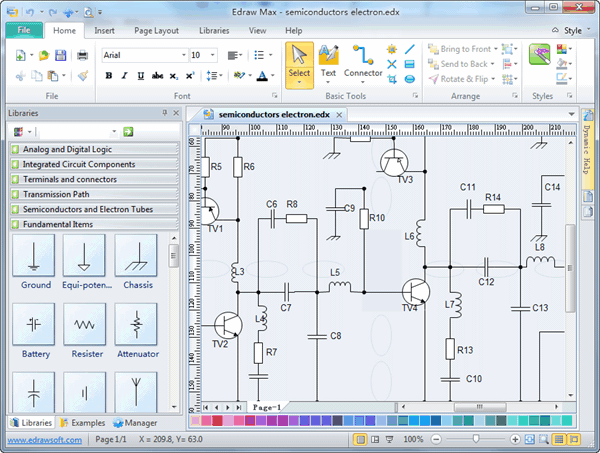Click the zoom slider handle
Screen dimensions: 600x453
pos(475,440)
